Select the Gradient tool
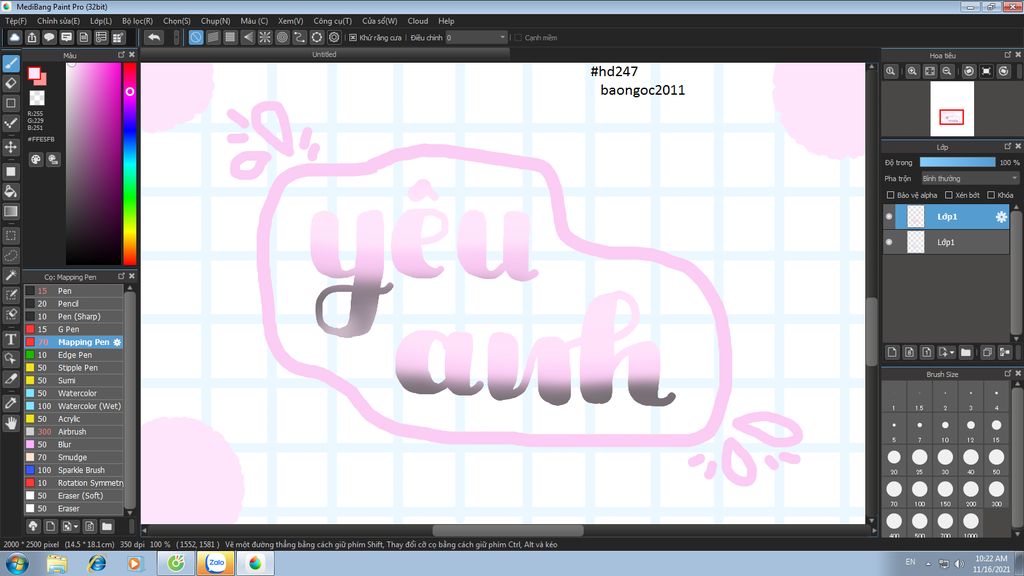 (x=11, y=211)
